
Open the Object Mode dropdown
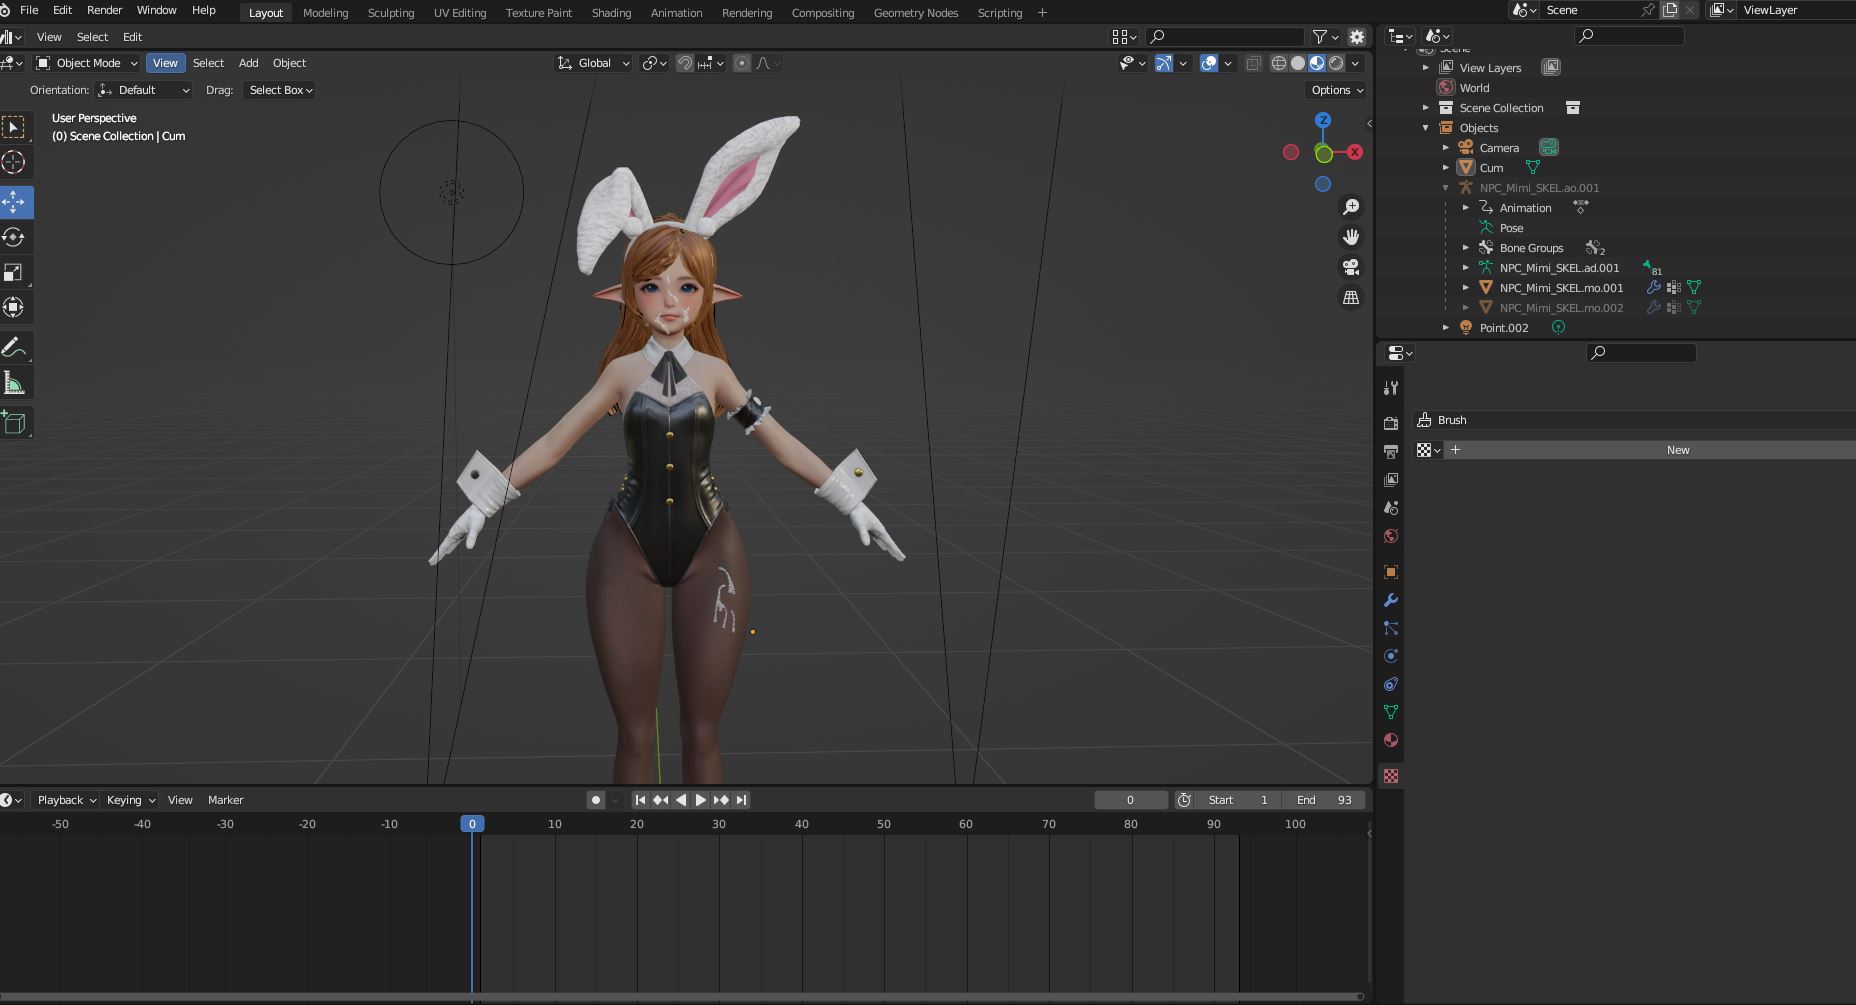[87, 63]
